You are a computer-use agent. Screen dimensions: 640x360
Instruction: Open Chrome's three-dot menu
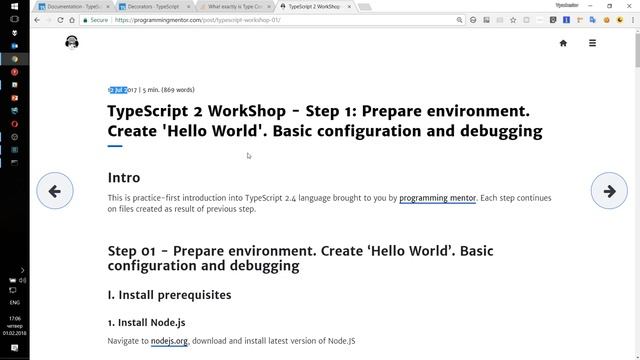[x=633, y=20]
